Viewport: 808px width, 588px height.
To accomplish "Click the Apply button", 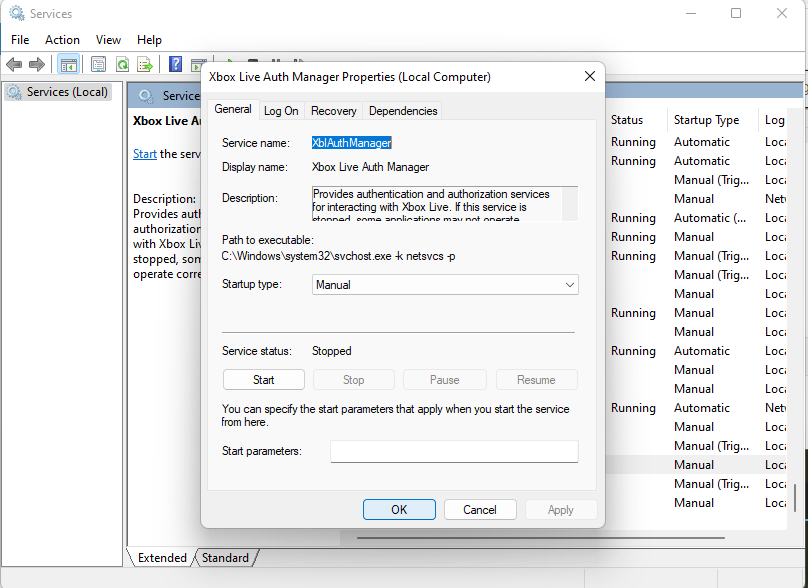I will point(561,510).
